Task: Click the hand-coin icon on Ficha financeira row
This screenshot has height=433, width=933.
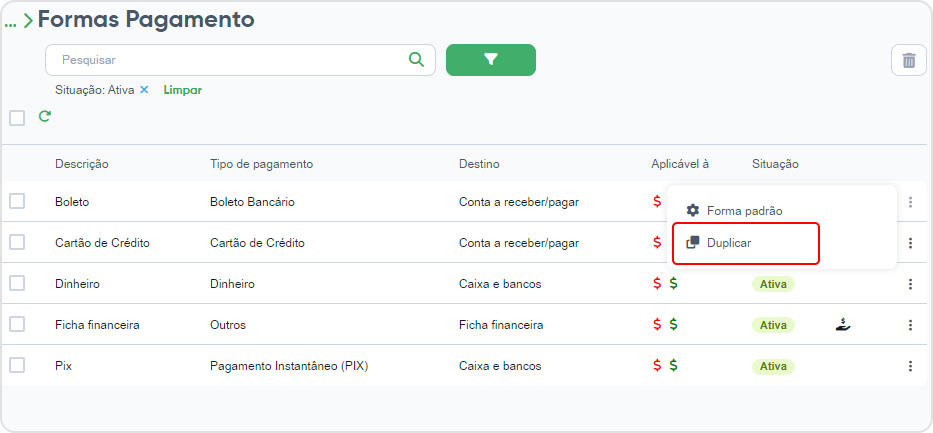Action: click(x=843, y=325)
